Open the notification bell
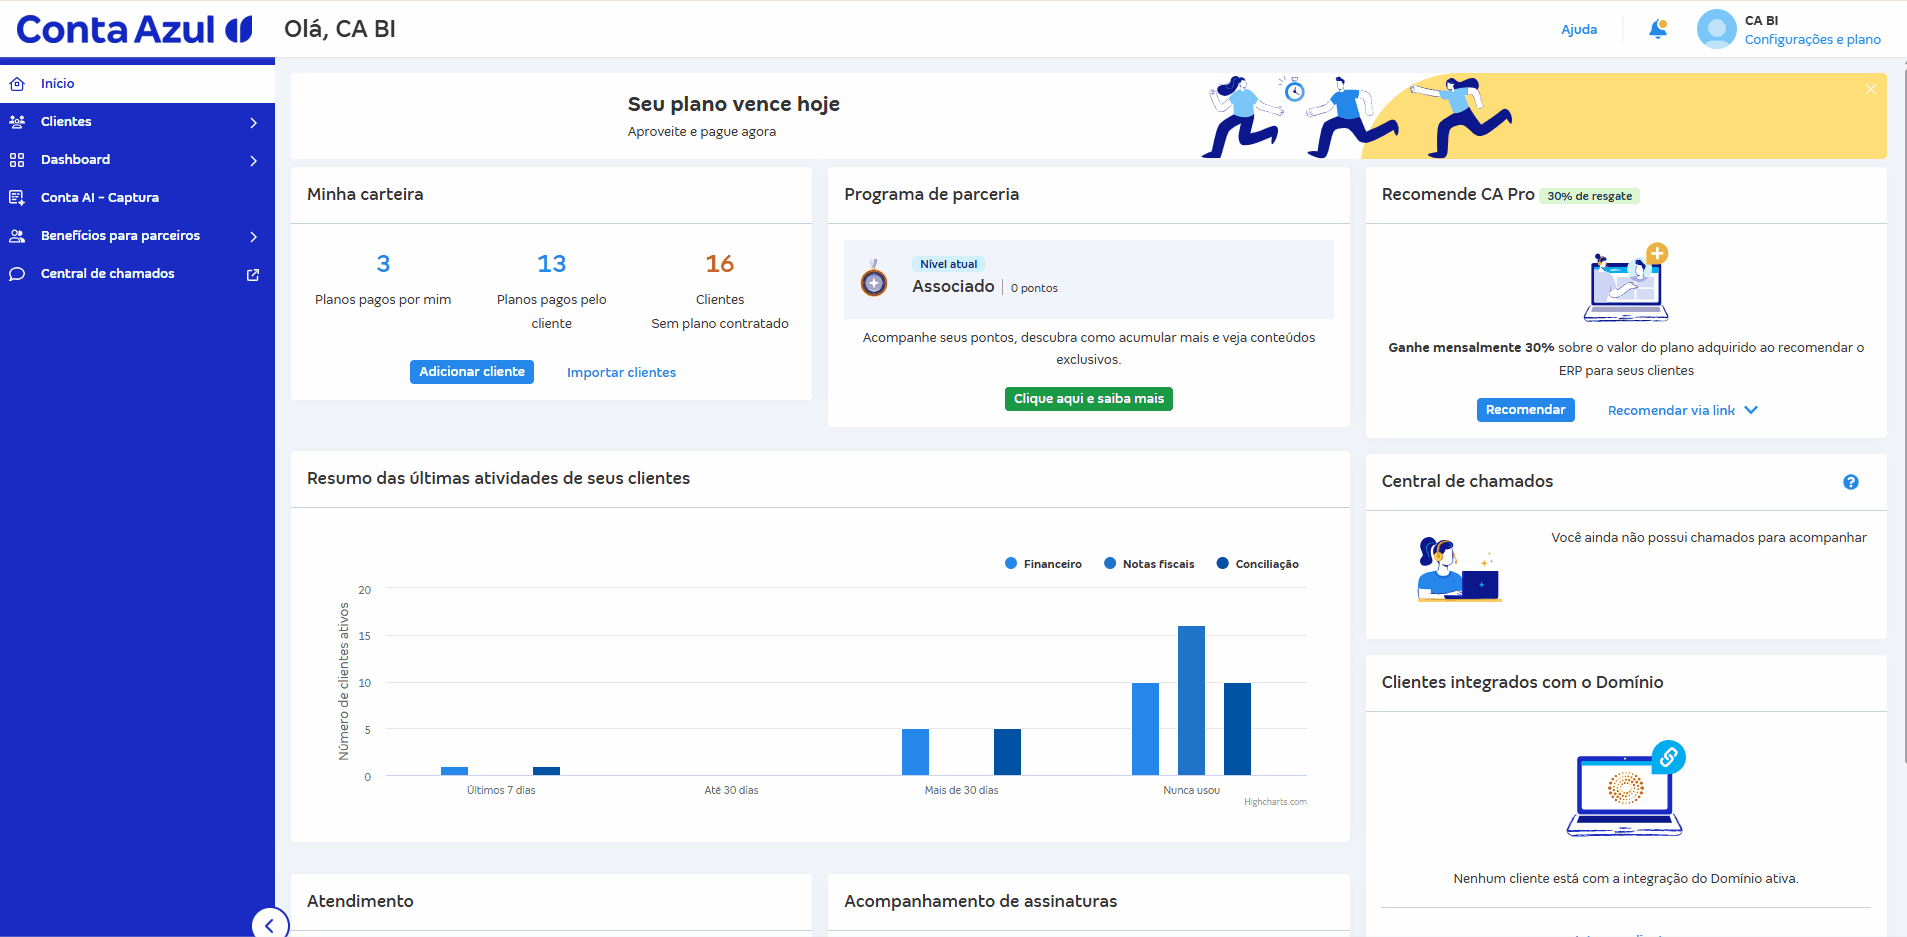The width and height of the screenshot is (1907, 937). tap(1657, 29)
